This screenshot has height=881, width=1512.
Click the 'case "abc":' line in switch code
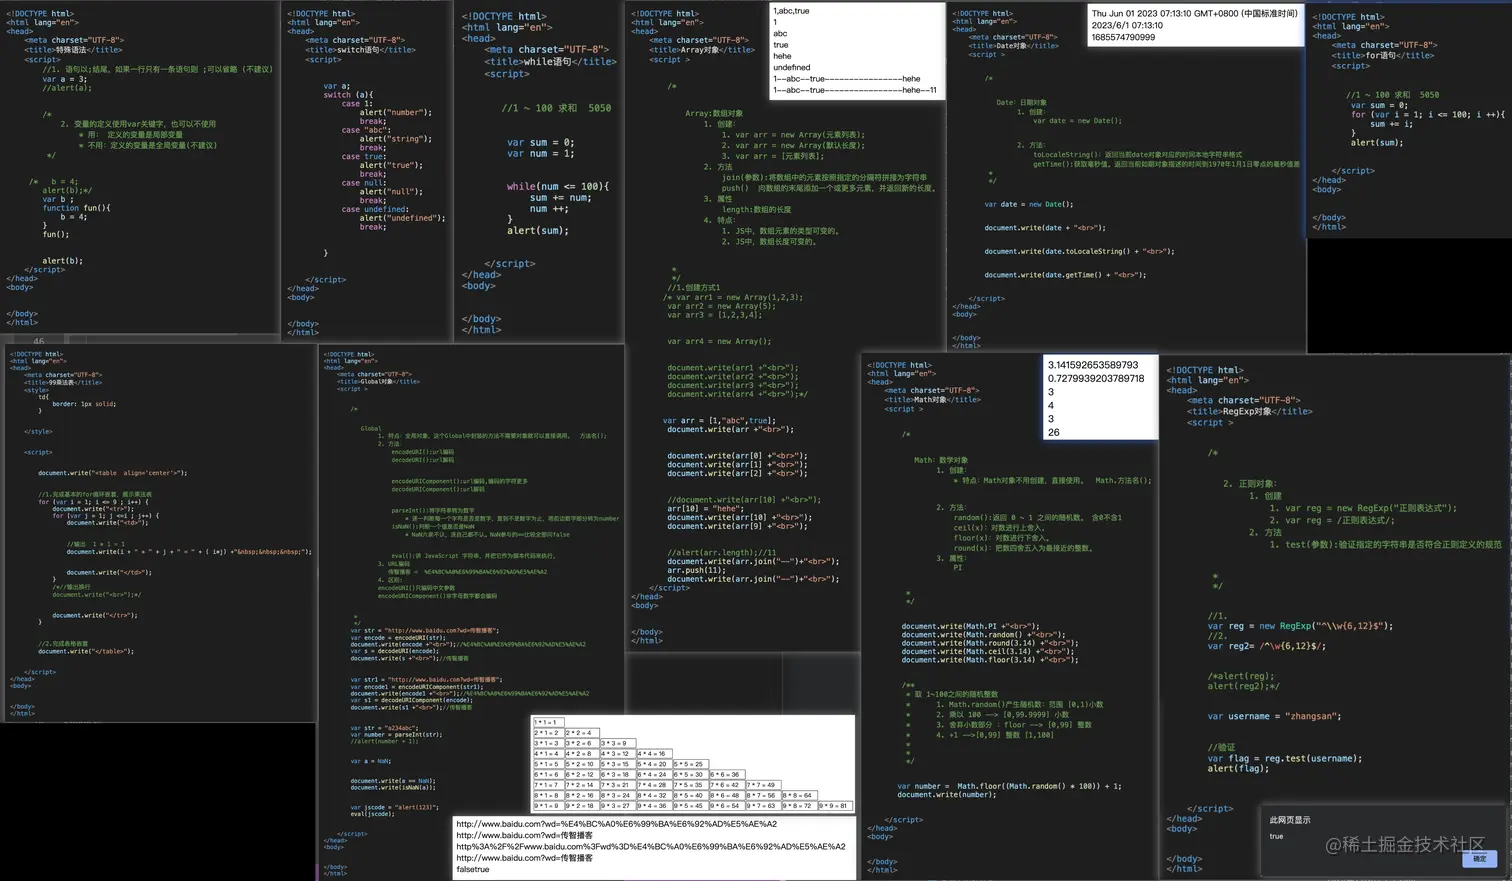pos(366,130)
